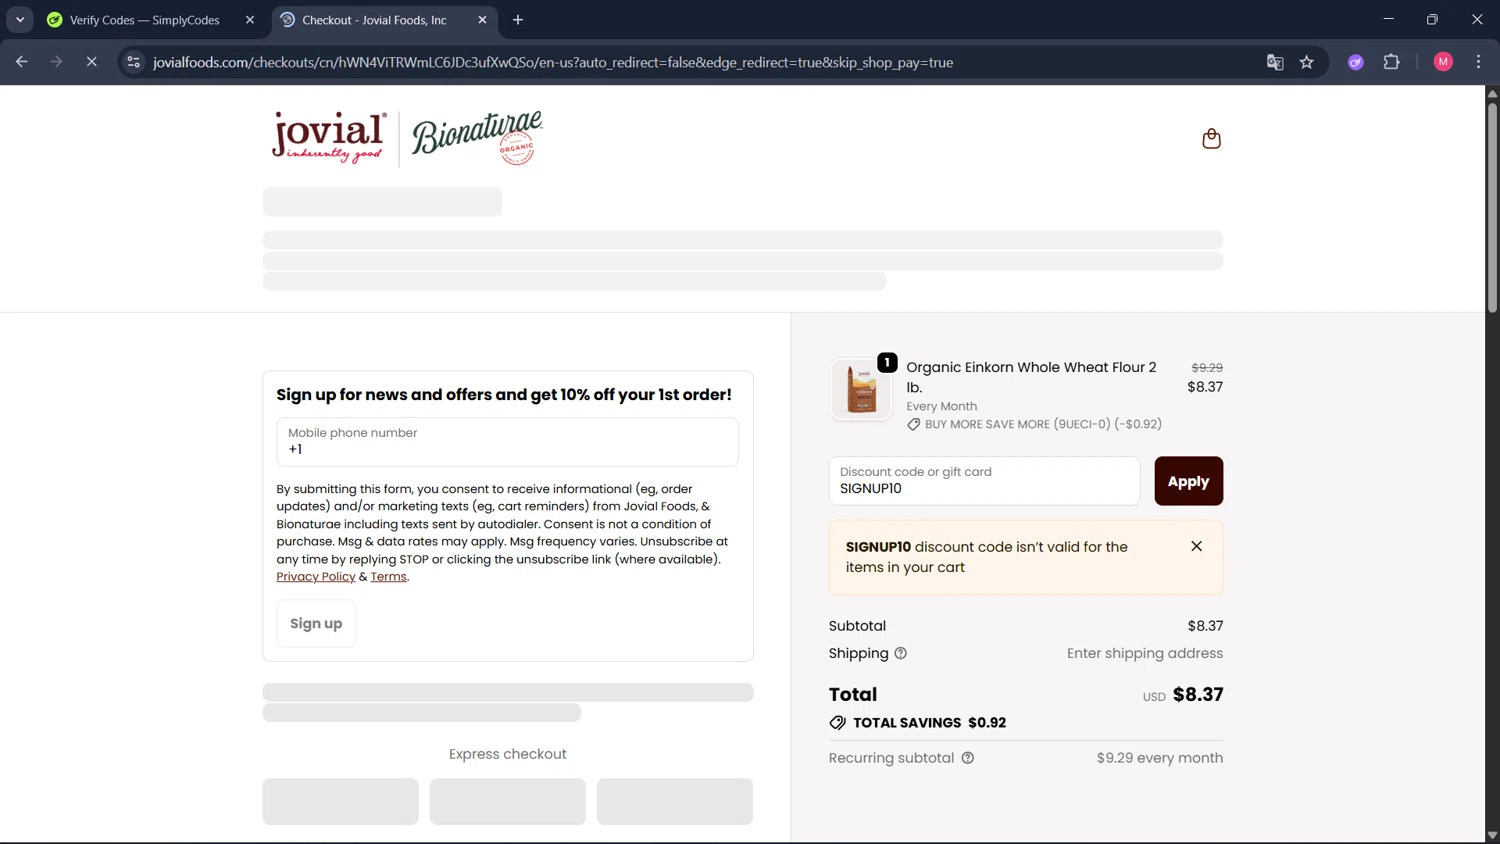Click the Sign up button
Image resolution: width=1500 pixels, height=844 pixels.
point(316,624)
